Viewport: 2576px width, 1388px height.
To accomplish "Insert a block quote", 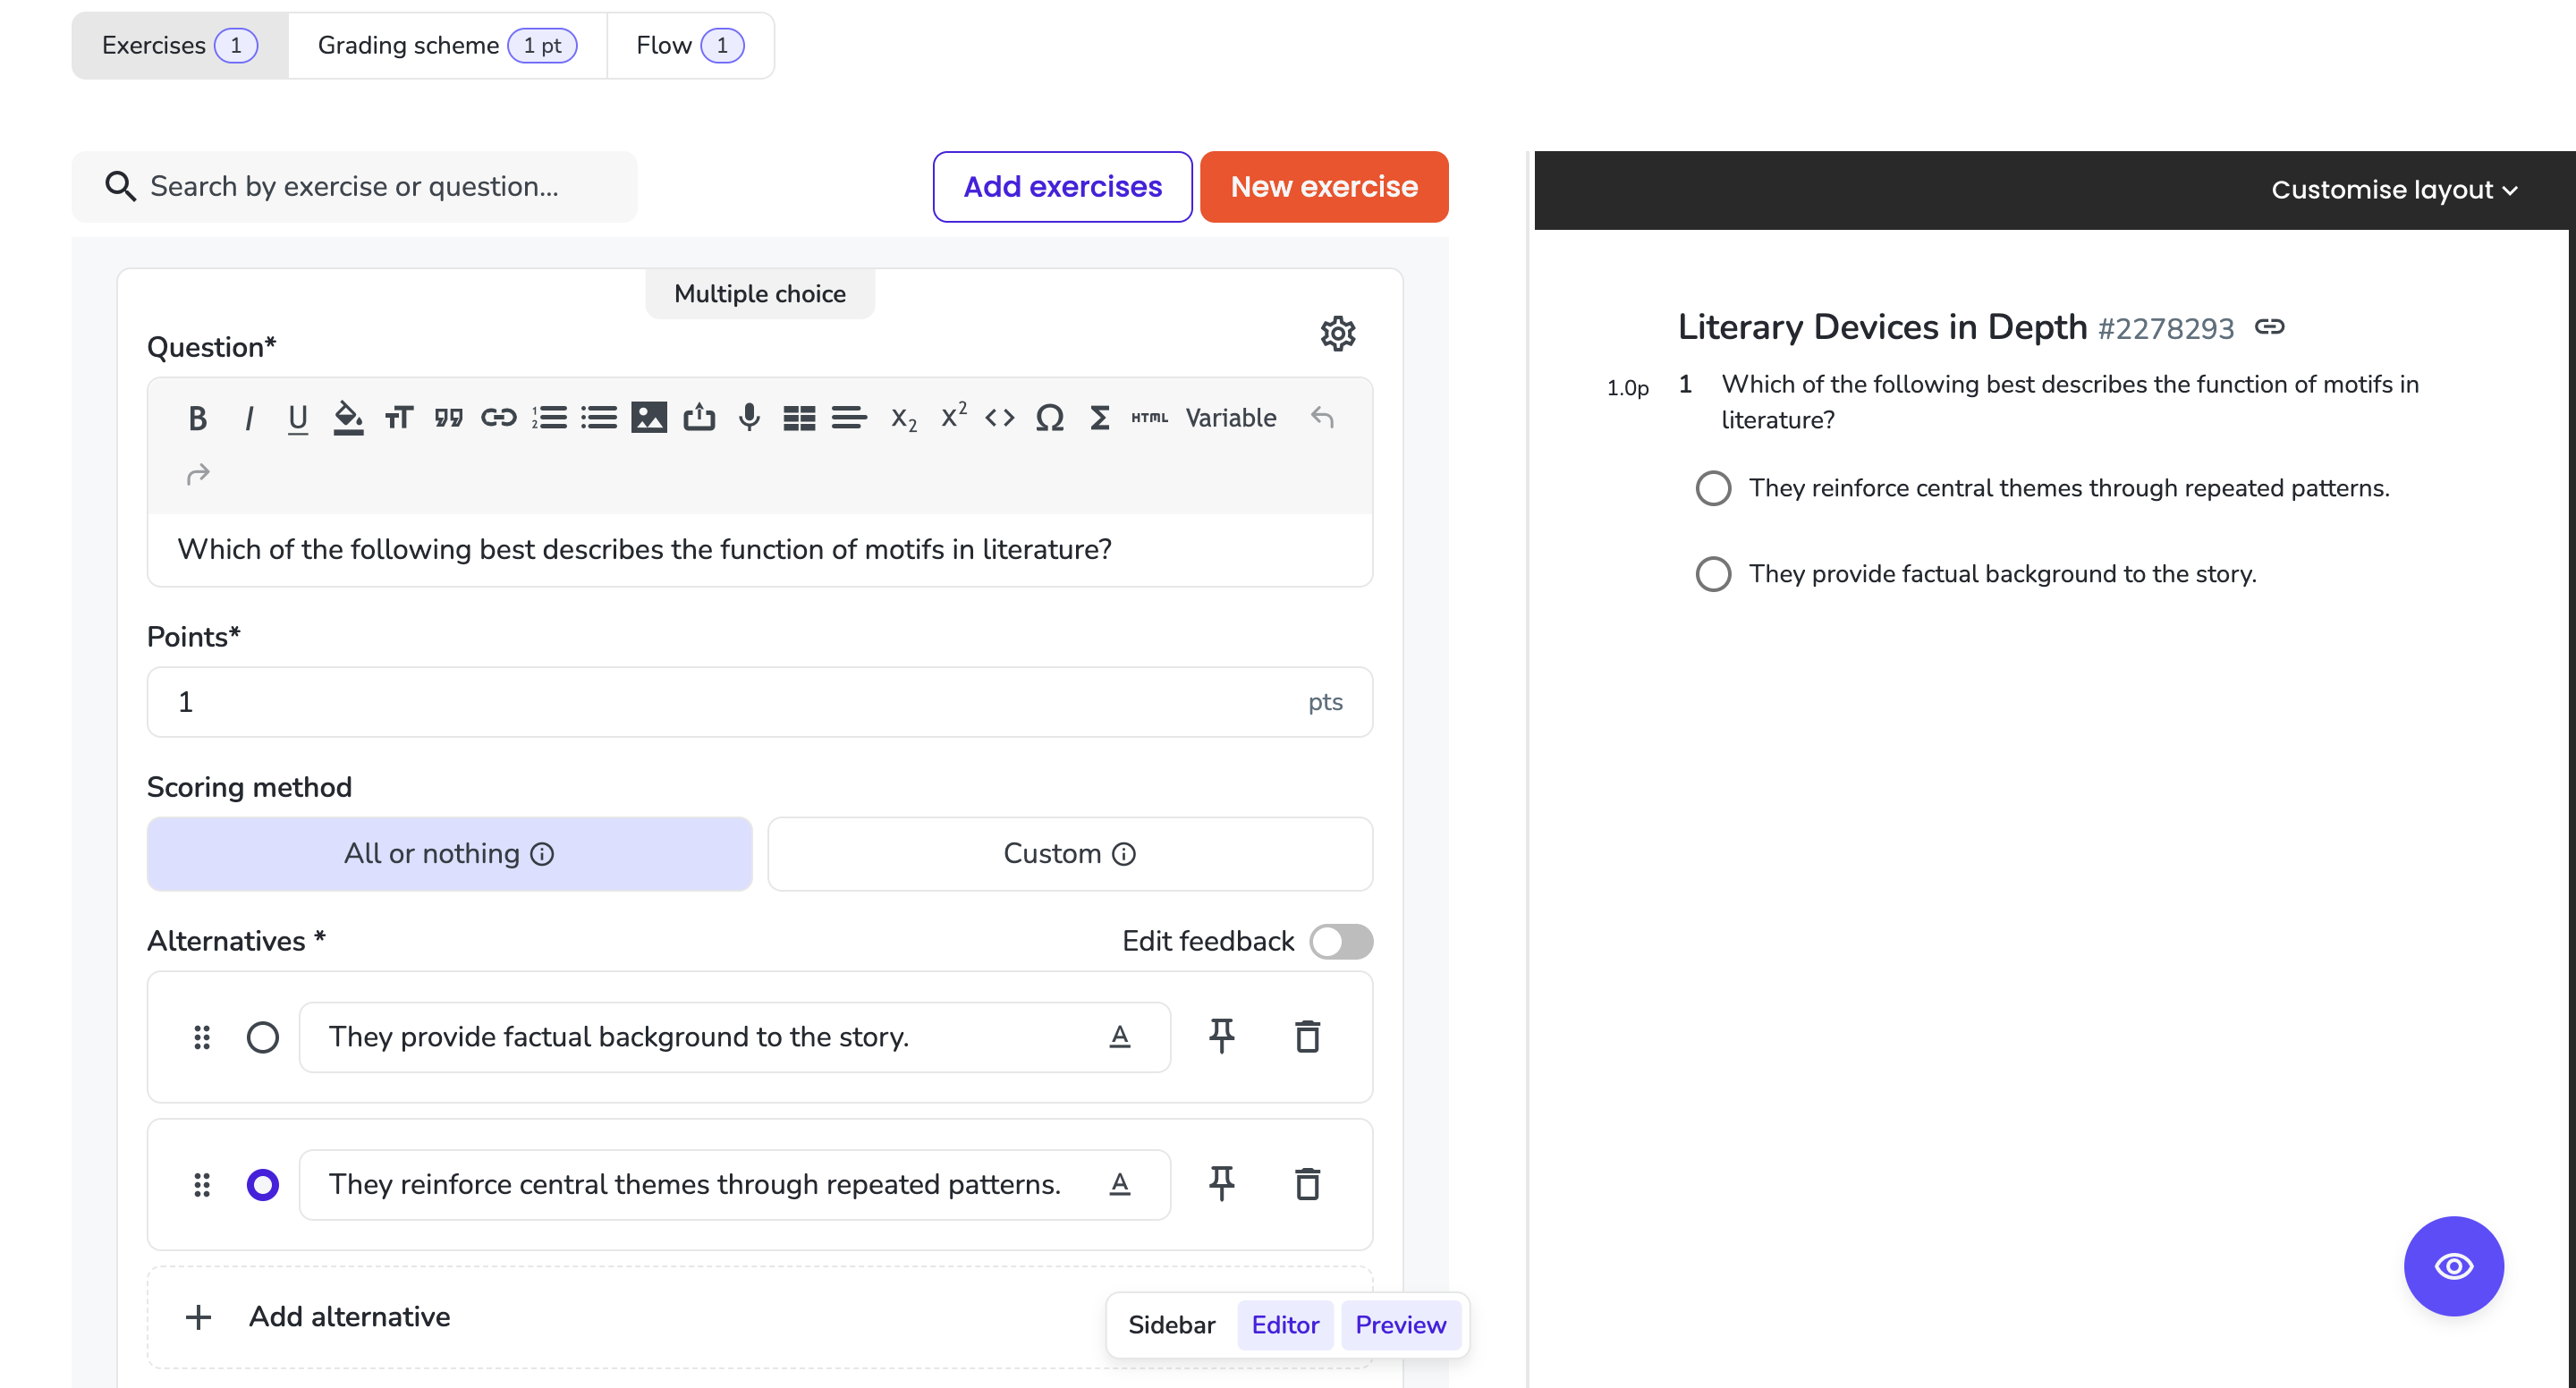I will (x=448, y=418).
